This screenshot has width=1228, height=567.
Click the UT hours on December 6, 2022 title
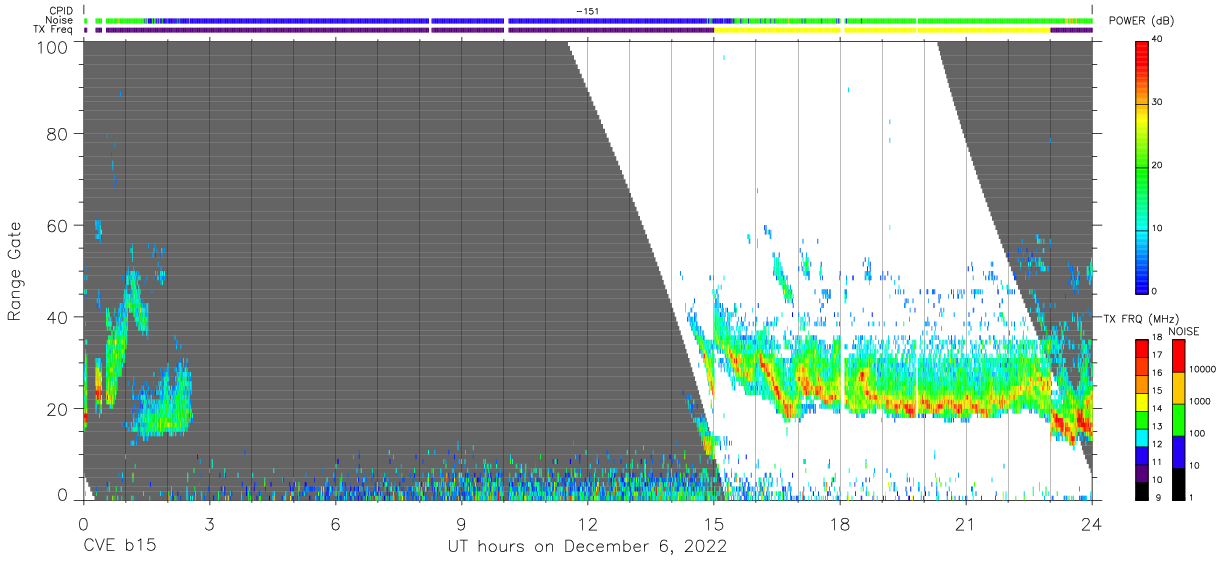click(x=588, y=546)
